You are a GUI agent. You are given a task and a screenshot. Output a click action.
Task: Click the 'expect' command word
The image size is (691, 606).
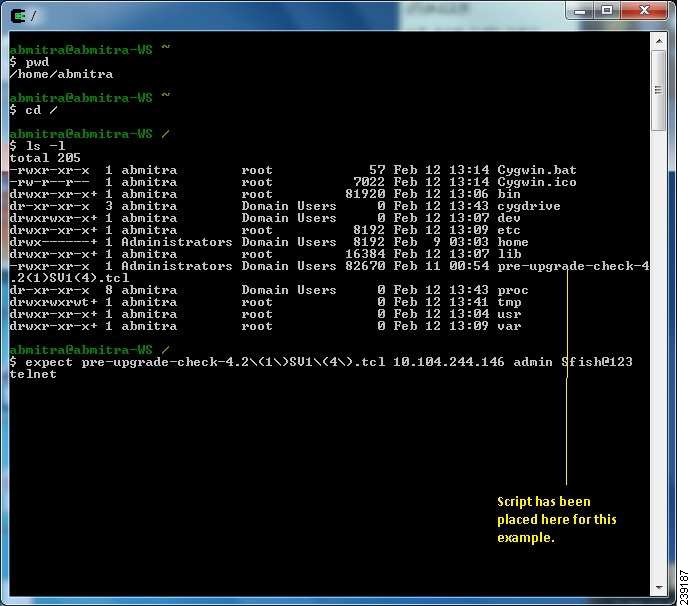click(49, 362)
